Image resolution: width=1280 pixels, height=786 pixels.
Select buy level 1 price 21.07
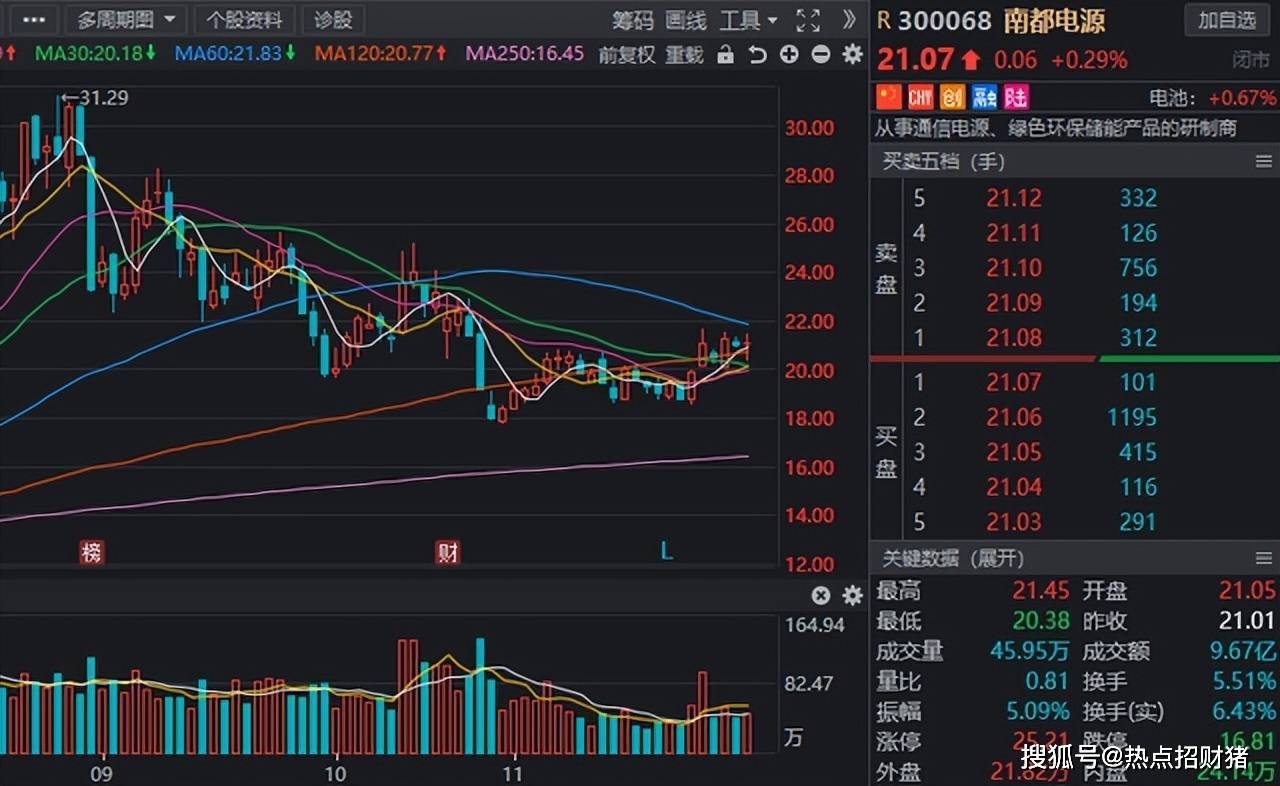tap(1014, 382)
